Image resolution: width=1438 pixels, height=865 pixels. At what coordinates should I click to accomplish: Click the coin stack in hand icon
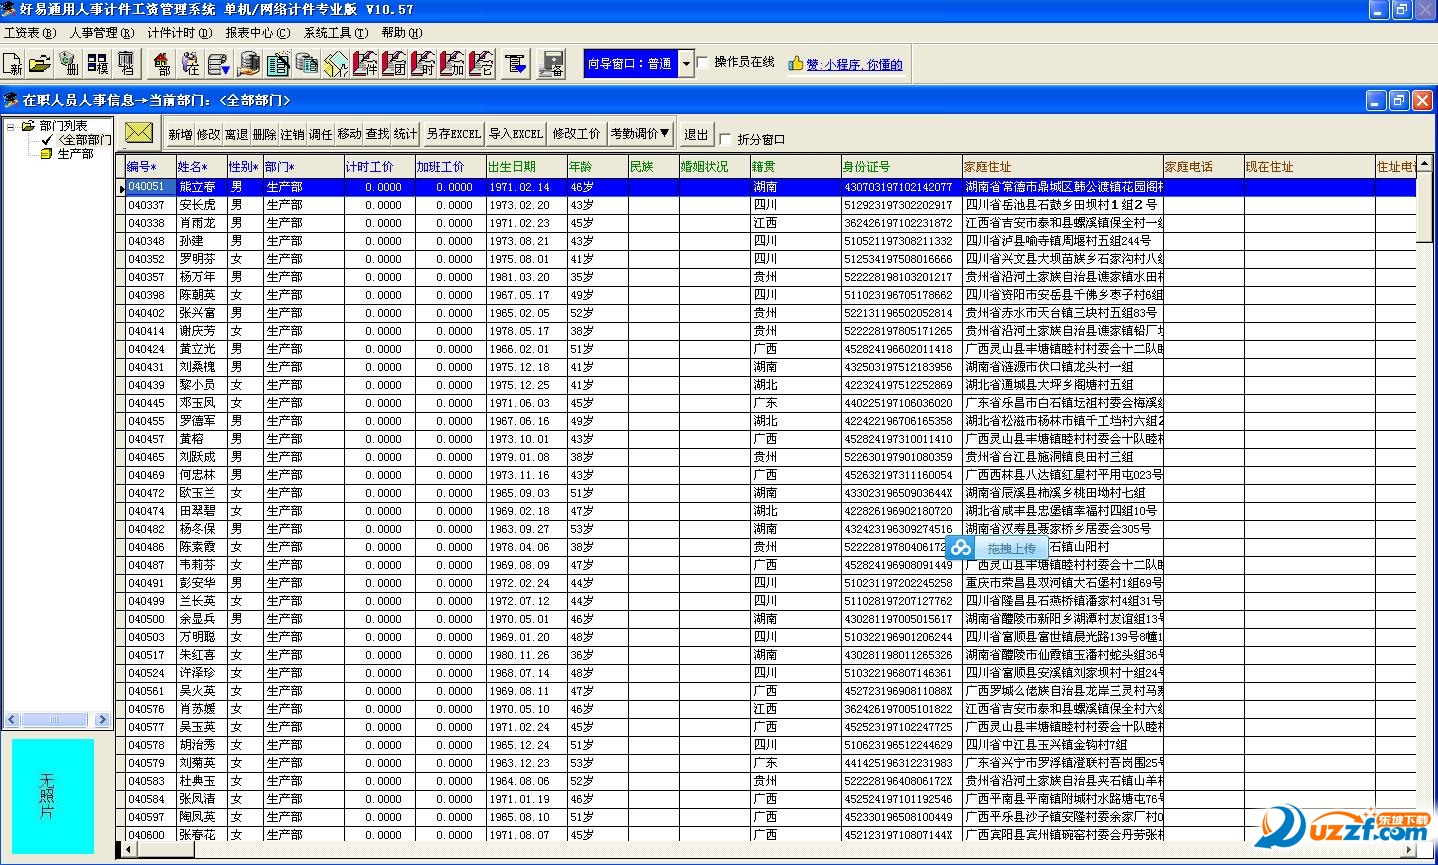tap(250, 64)
